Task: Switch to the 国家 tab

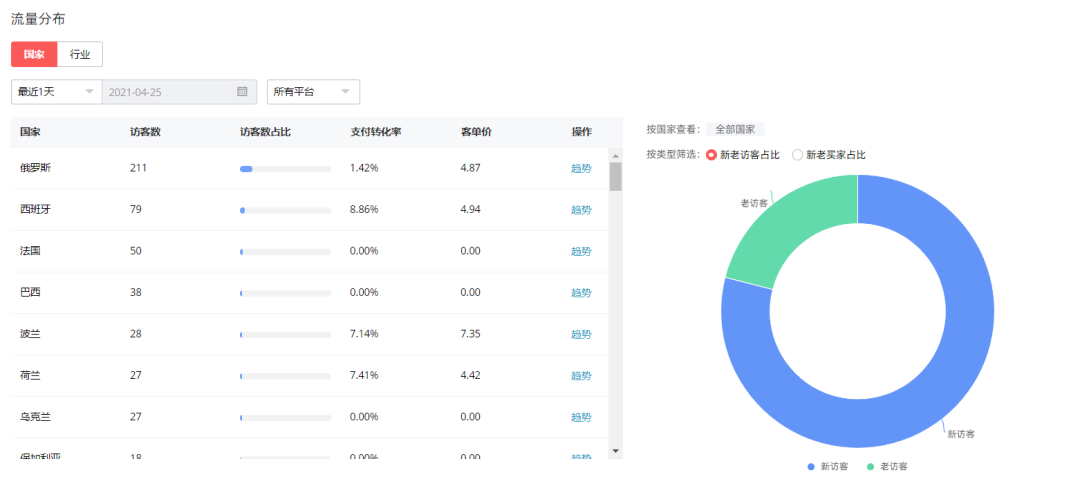Action: pos(34,54)
